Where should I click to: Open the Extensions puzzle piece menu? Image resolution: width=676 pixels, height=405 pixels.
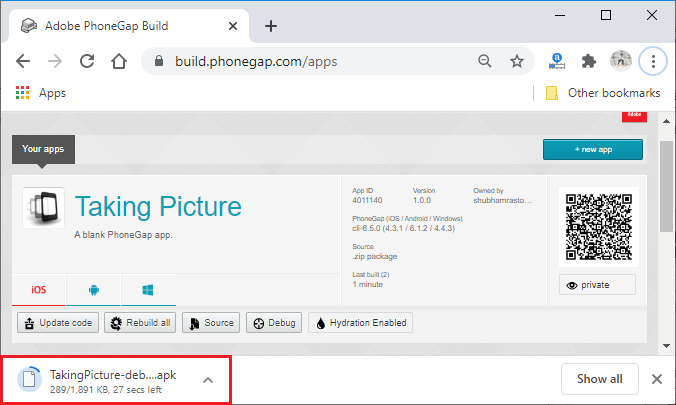(588, 61)
